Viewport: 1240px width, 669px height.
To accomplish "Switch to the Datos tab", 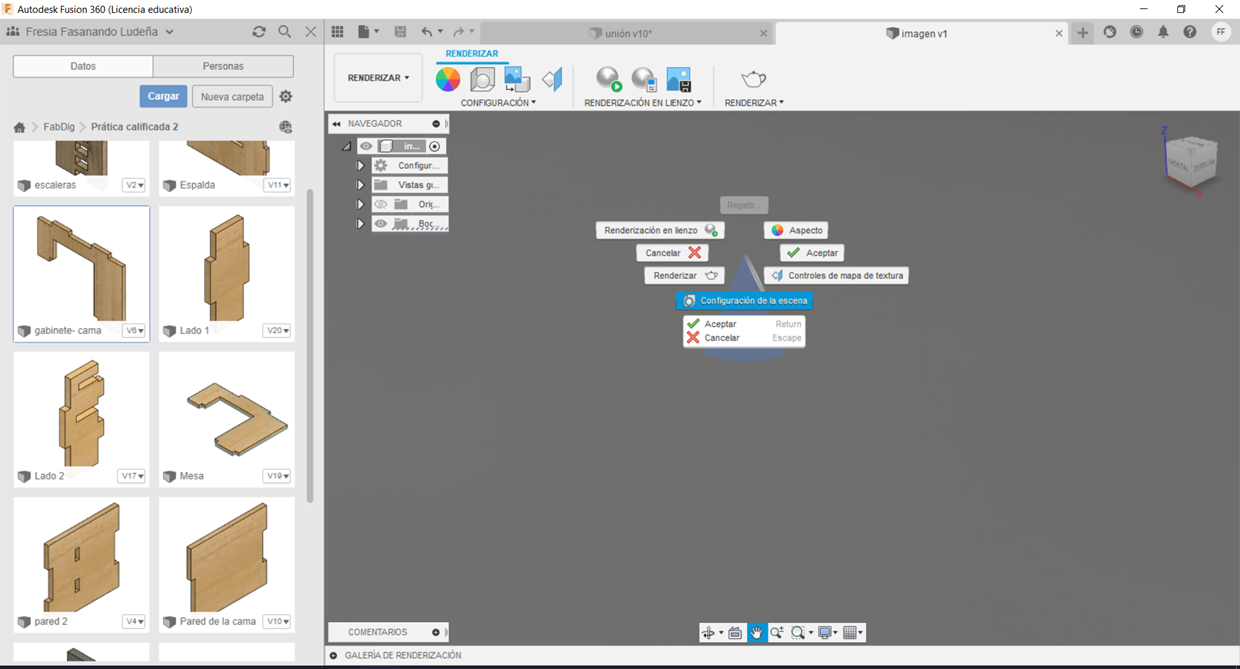I will tap(83, 66).
